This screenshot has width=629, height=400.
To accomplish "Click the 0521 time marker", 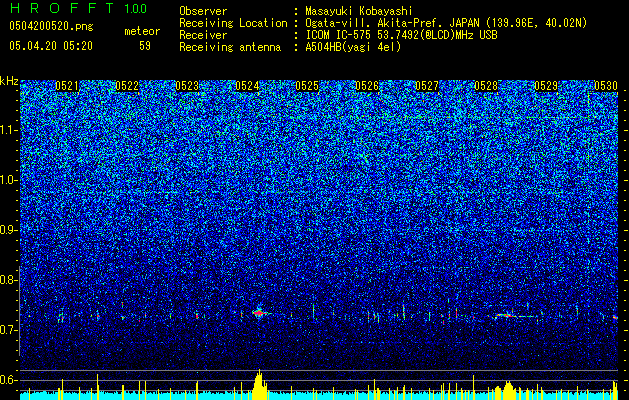I will [67, 86].
